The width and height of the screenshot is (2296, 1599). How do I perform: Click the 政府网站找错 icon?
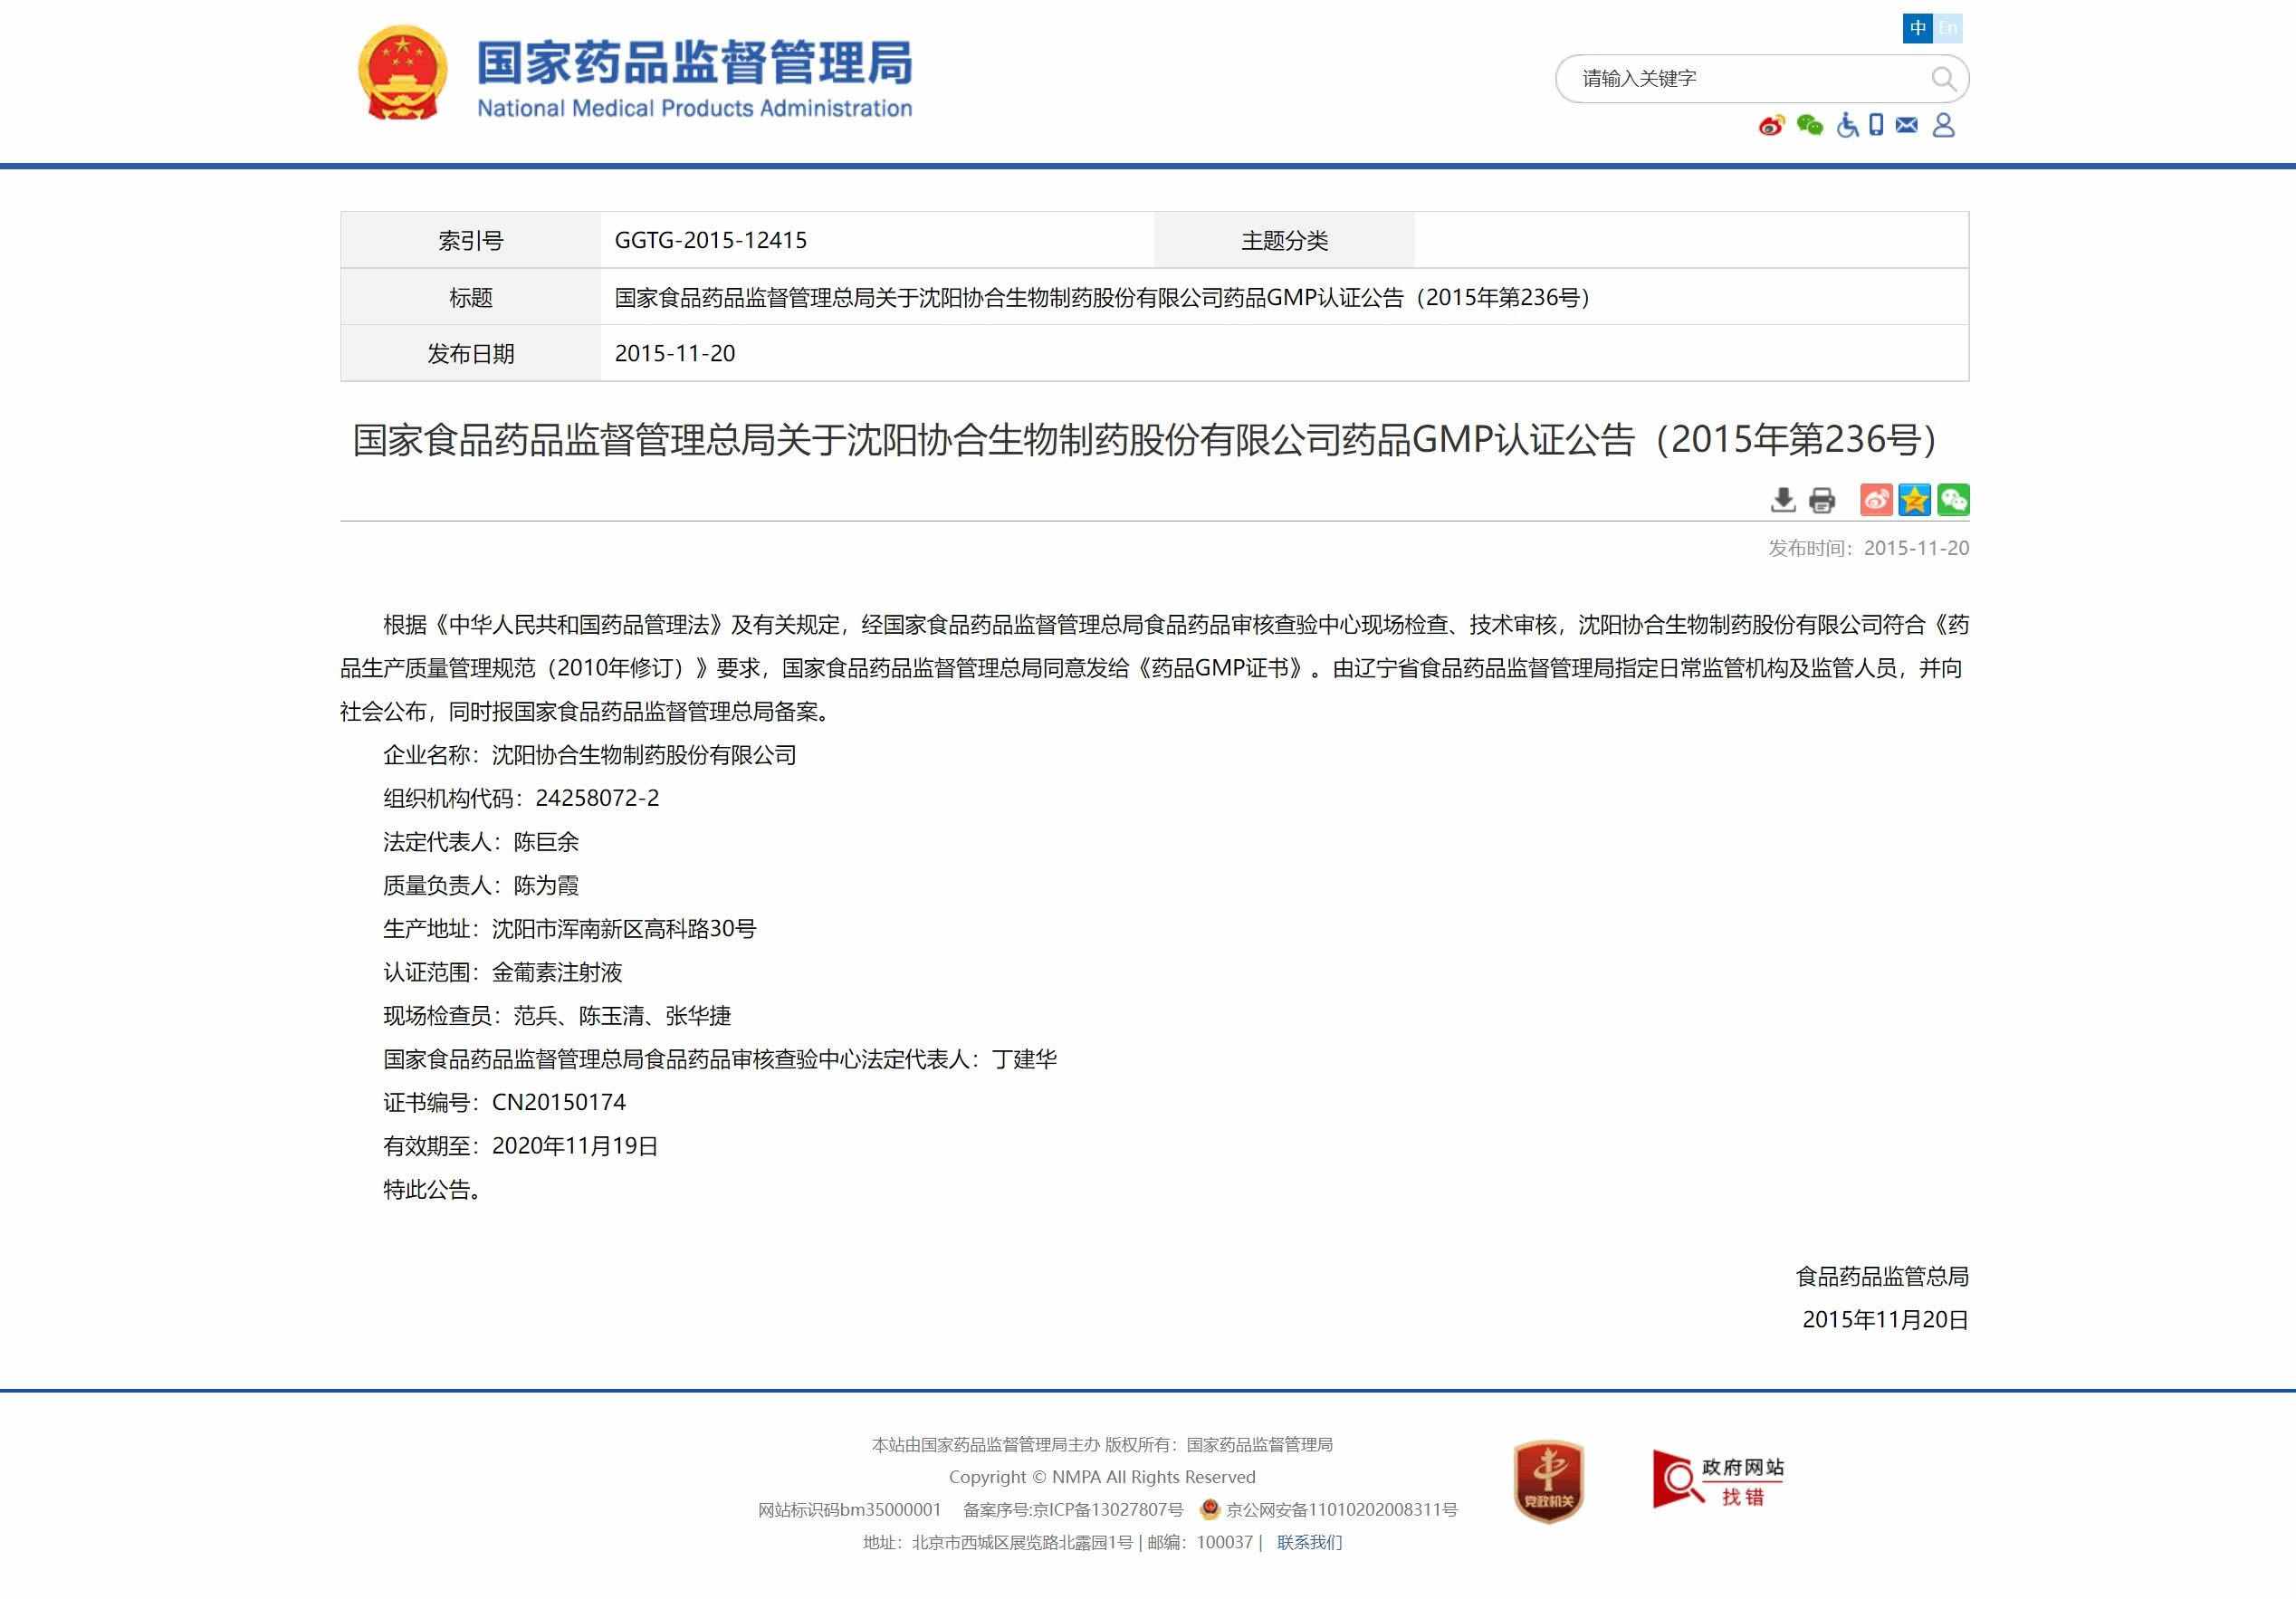pos(1718,1480)
